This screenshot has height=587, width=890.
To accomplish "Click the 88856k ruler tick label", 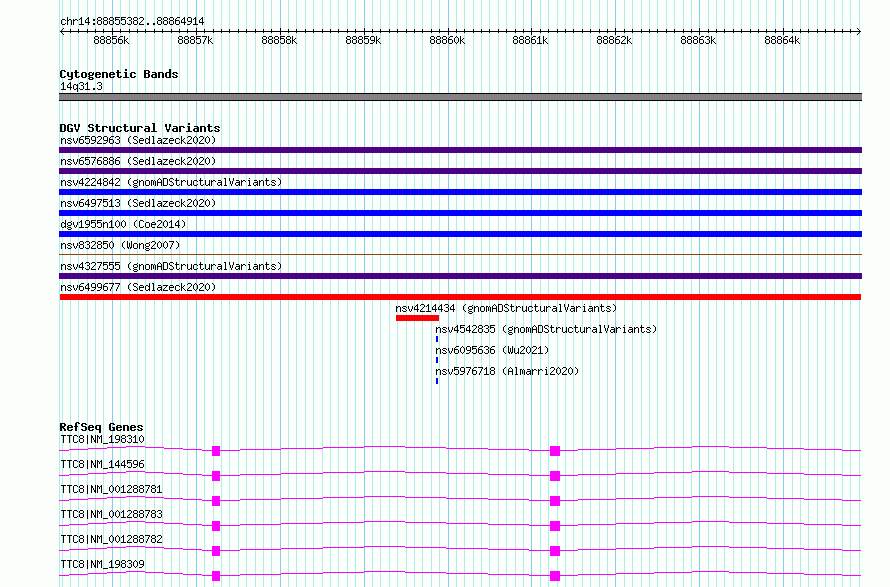I will [x=111, y=40].
